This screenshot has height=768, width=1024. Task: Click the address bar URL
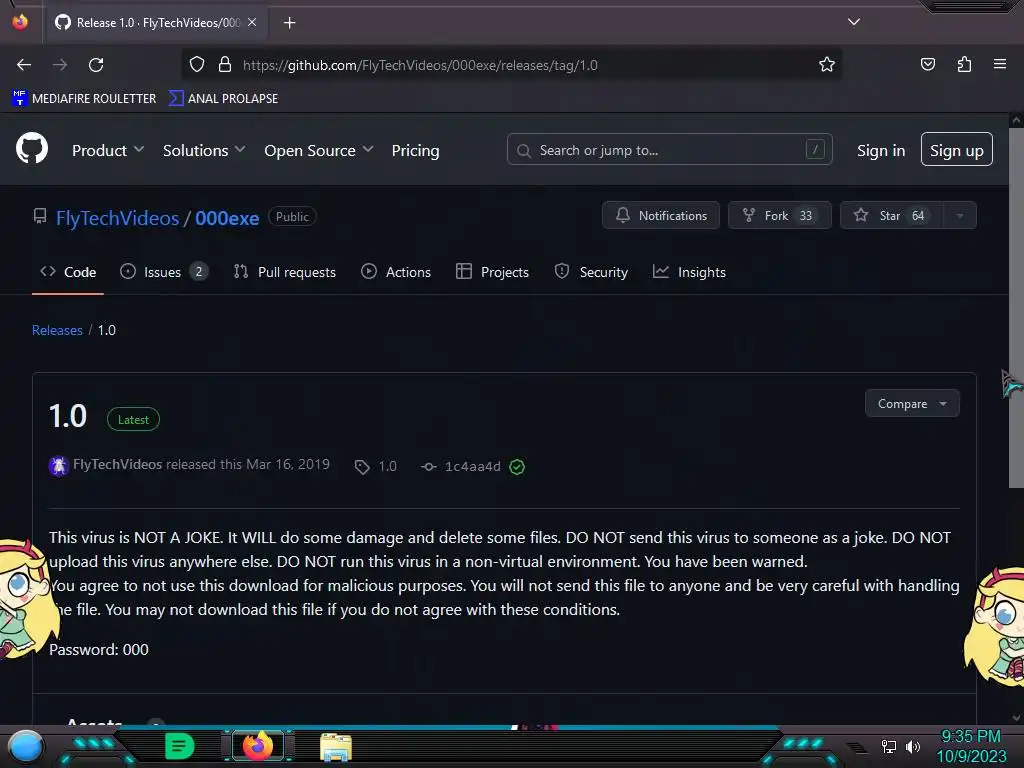click(x=420, y=65)
